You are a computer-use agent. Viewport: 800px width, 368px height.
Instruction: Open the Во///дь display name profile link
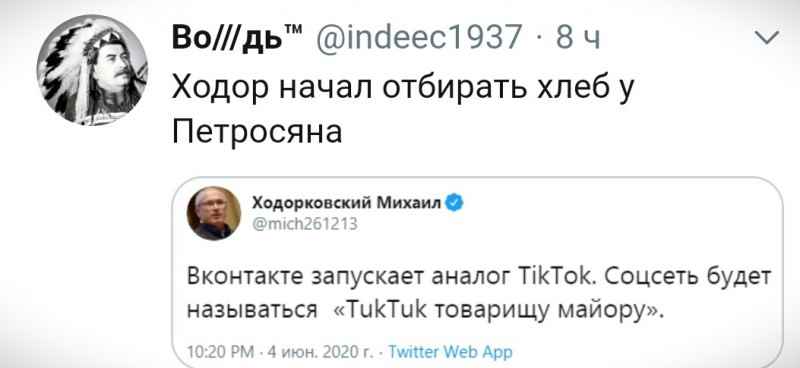[x=237, y=38]
